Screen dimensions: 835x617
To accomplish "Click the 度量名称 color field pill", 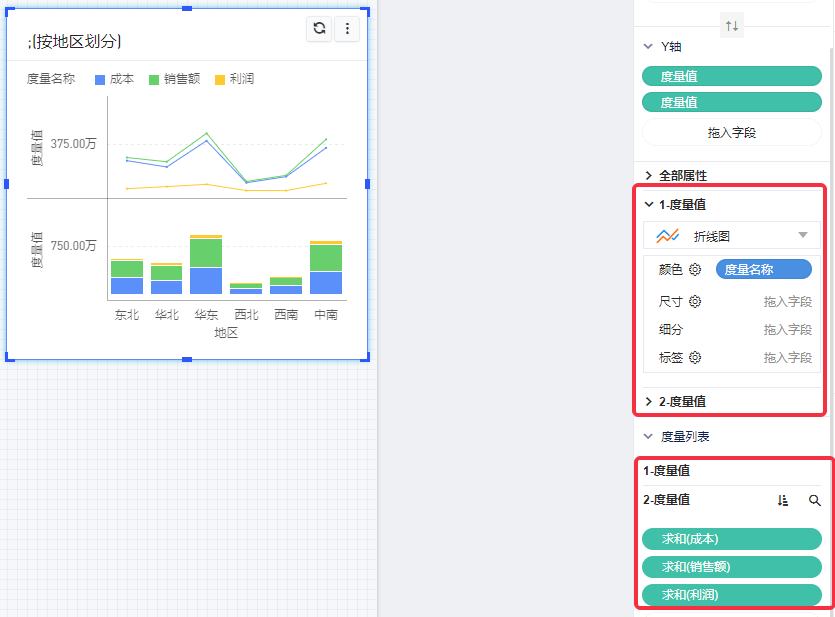I will (x=763, y=270).
